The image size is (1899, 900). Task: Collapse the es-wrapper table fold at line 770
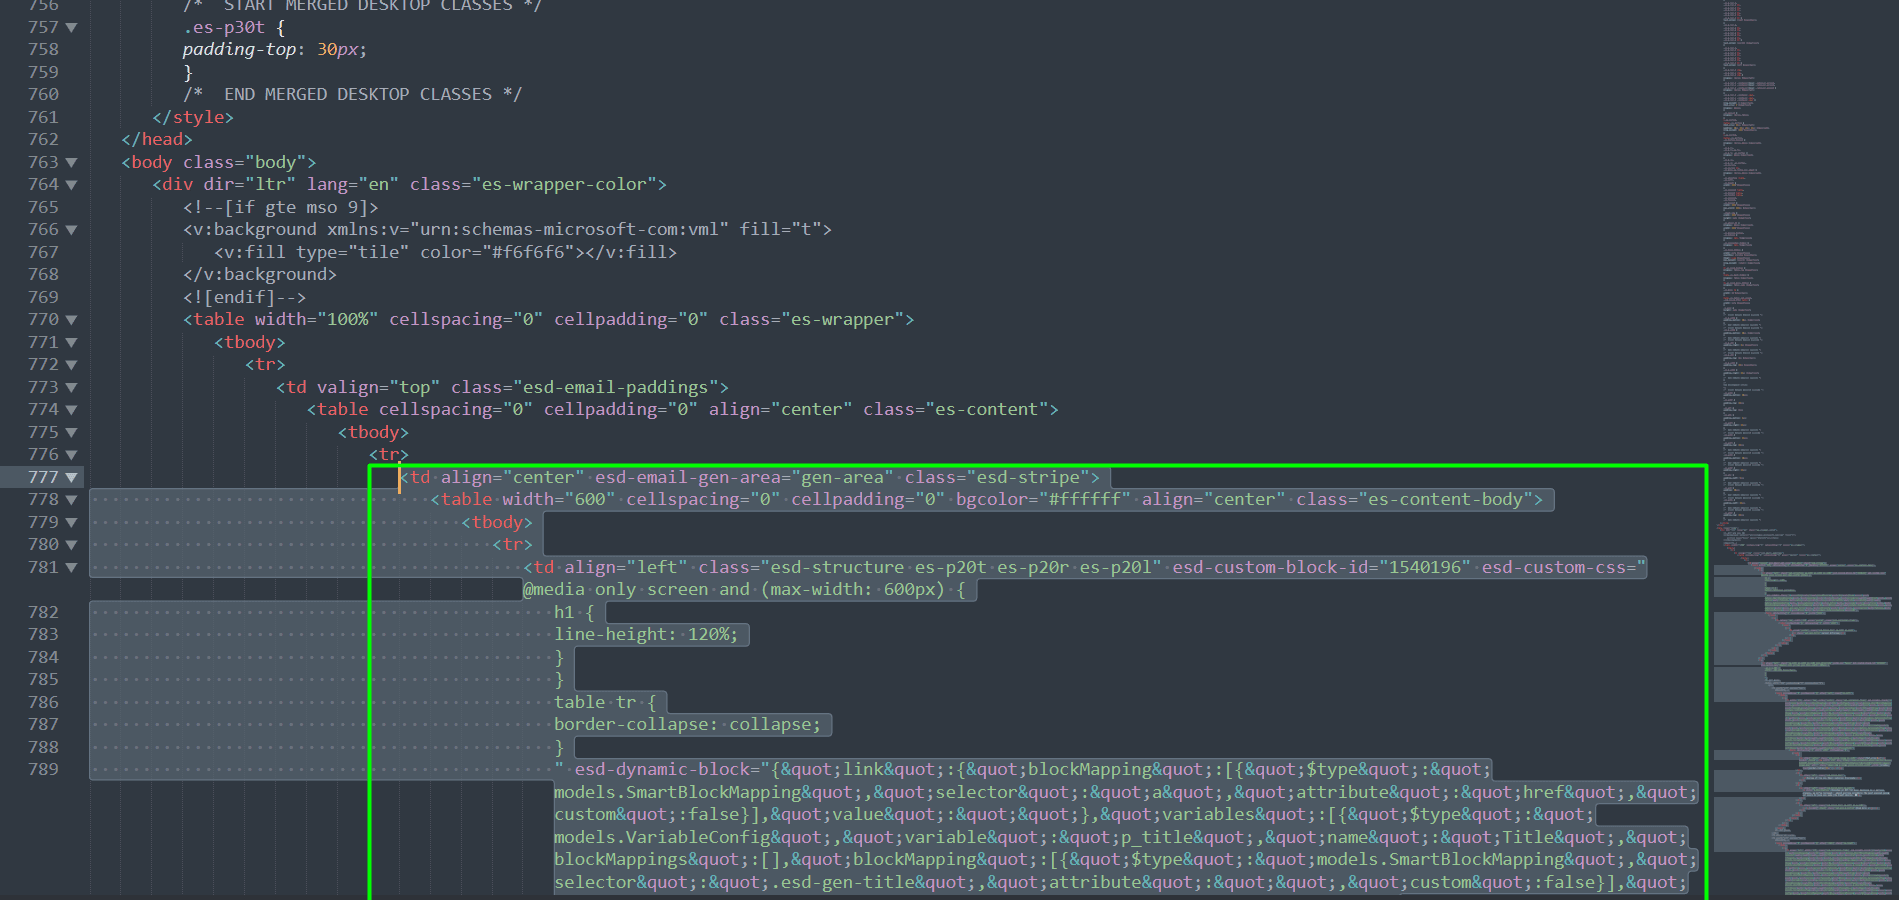(x=69, y=319)
